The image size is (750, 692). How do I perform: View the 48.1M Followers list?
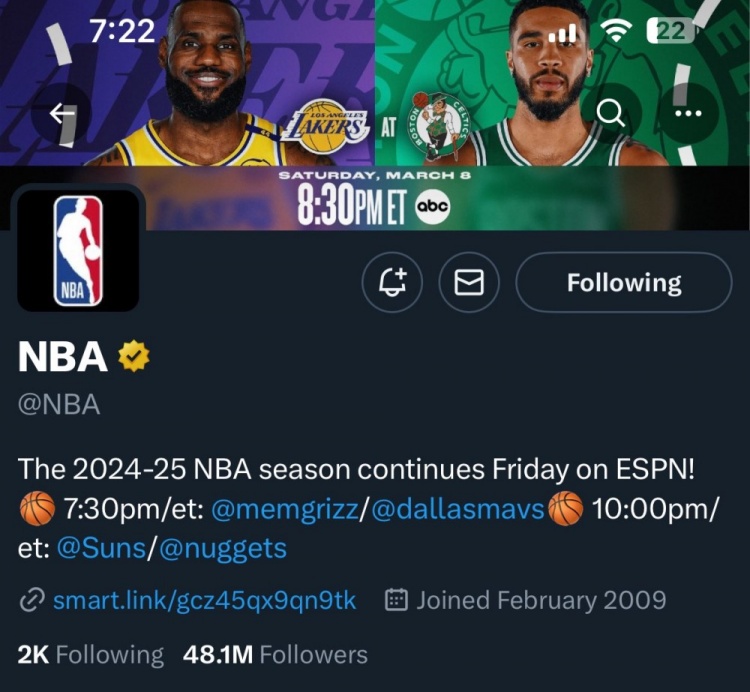[x=276, y=655]
